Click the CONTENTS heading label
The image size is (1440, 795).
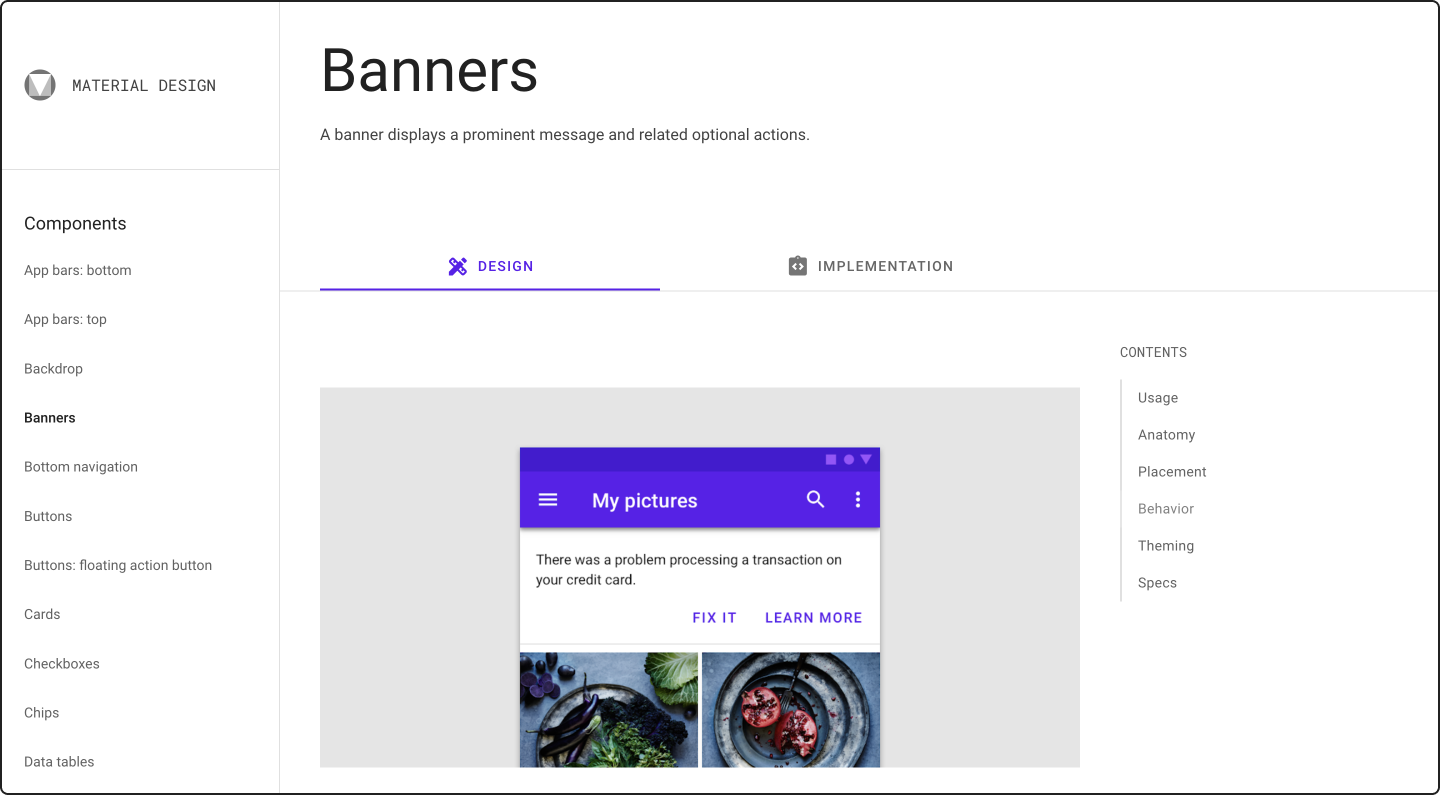(1153, 353)
